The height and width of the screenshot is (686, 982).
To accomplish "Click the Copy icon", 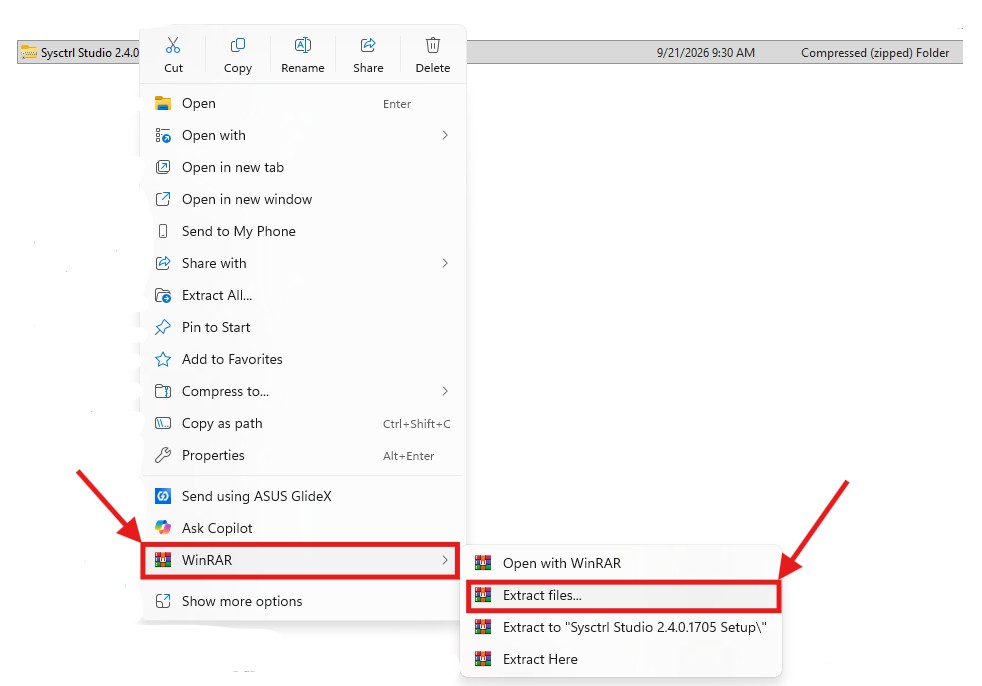I will click(x=238, y=45).
